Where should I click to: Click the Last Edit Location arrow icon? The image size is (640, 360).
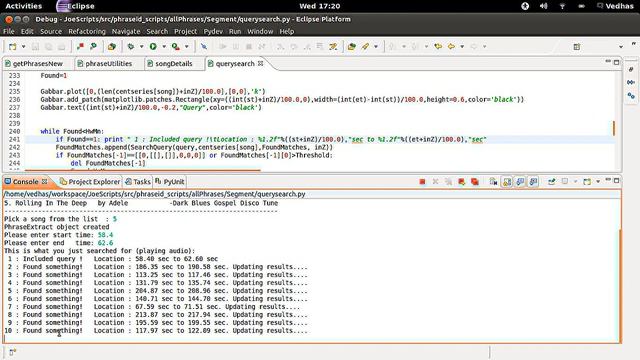(438, 47)
